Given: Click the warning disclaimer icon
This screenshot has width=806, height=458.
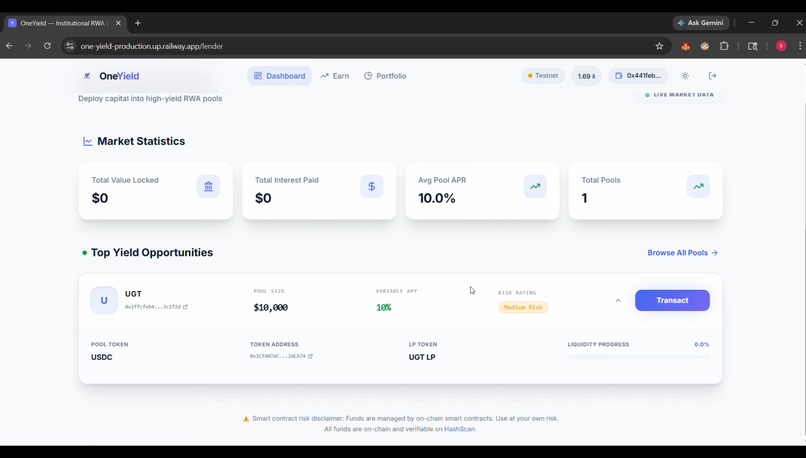Looking at the screenshot, I should (246, 419).
